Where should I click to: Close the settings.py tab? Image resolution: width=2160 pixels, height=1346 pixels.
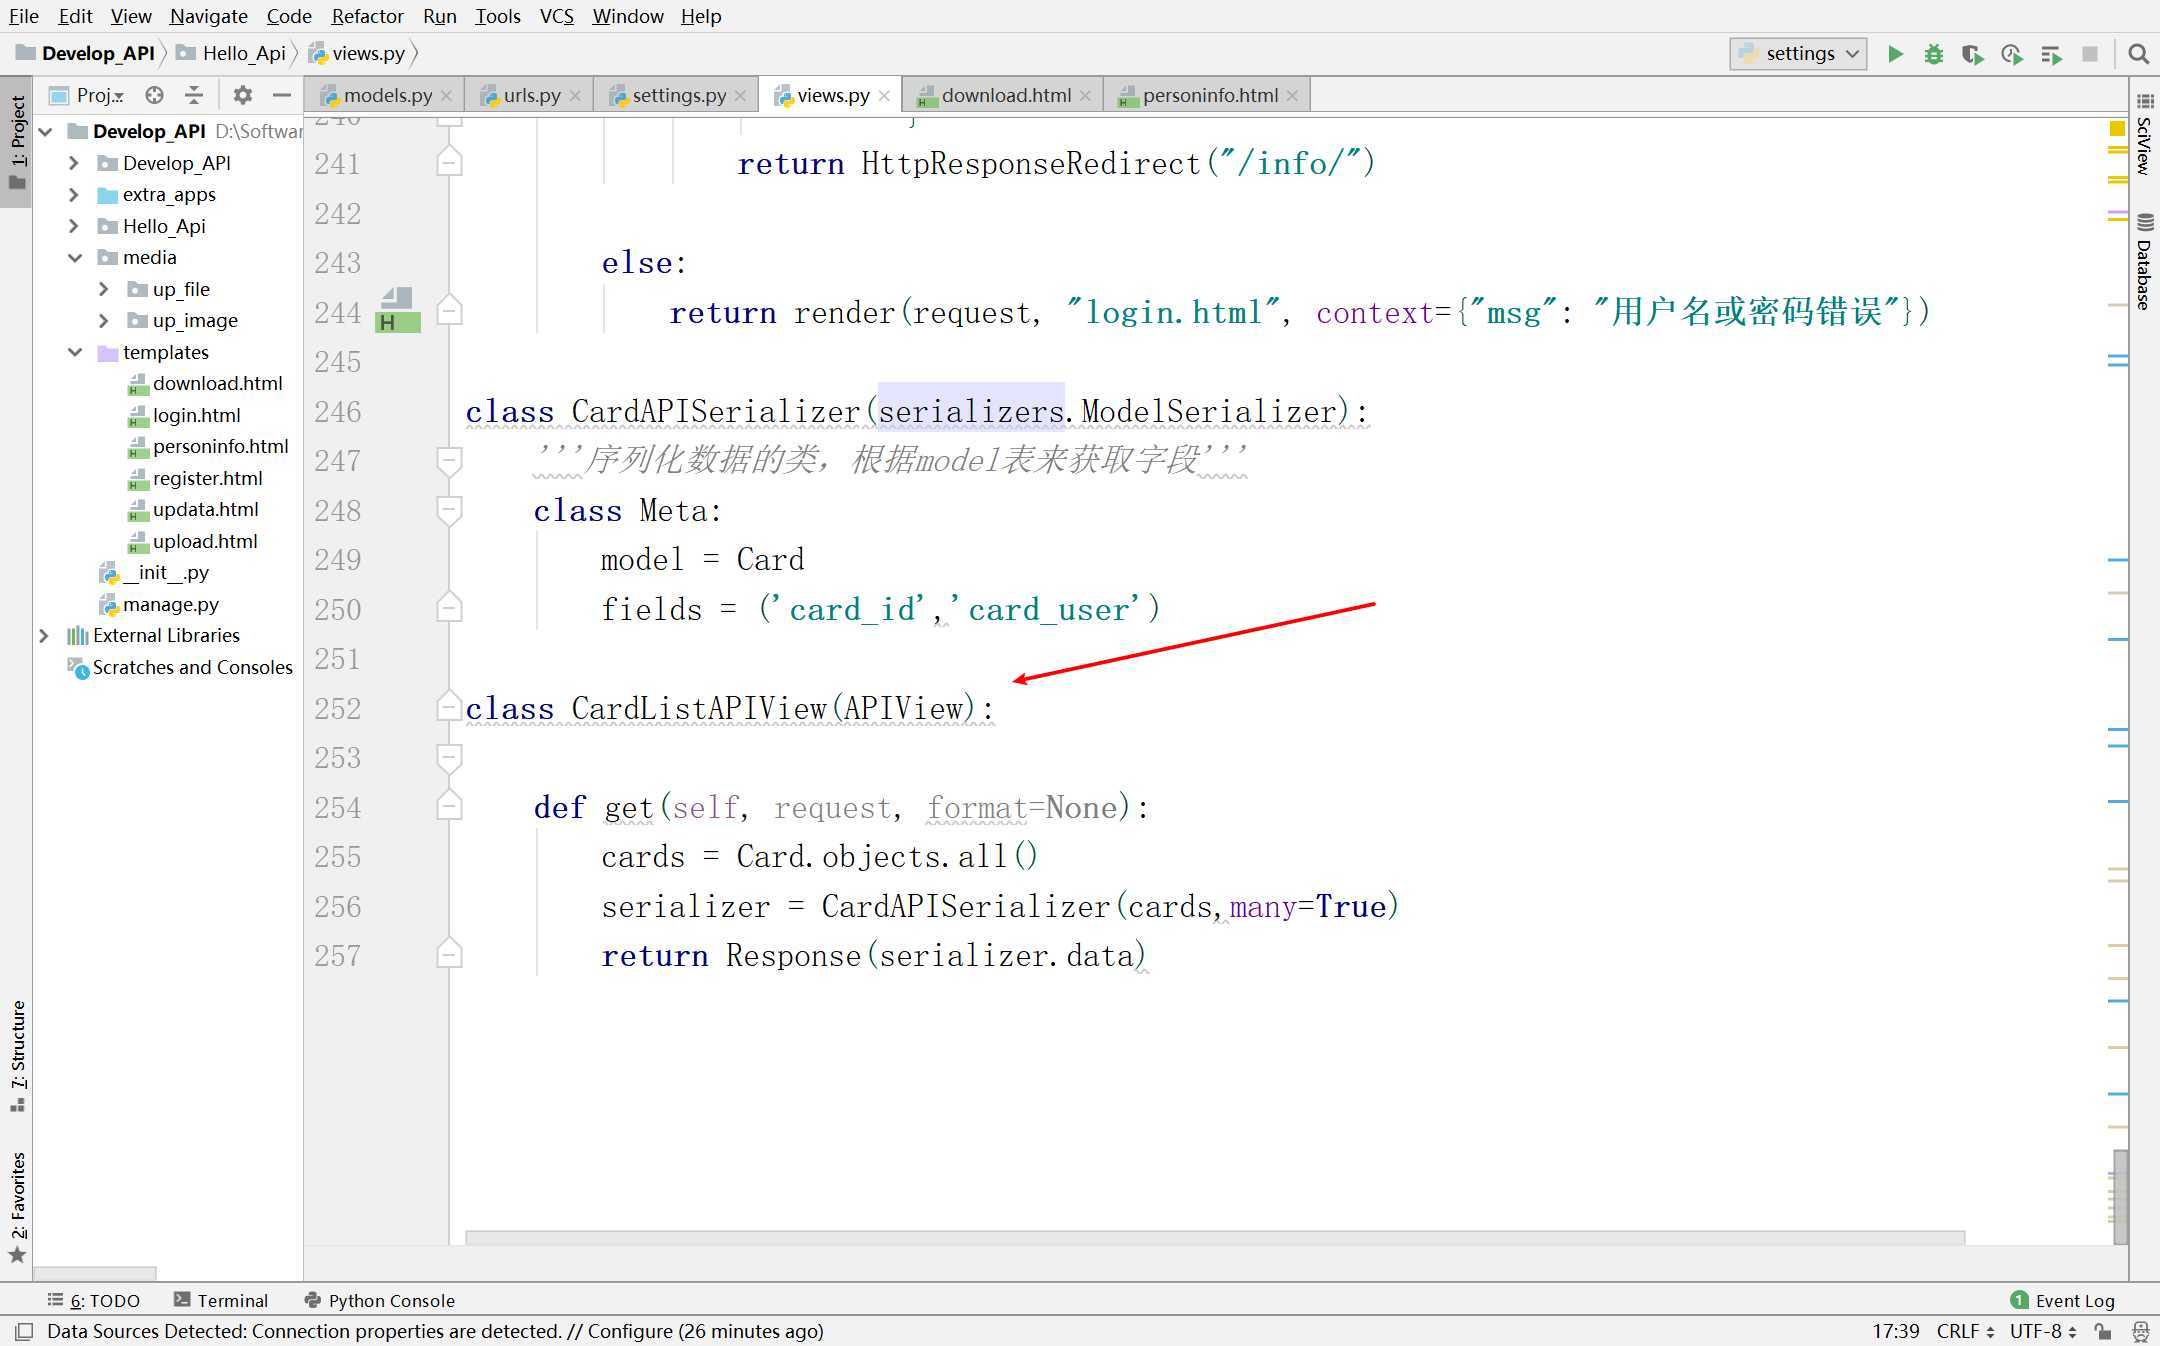(740, 96)
